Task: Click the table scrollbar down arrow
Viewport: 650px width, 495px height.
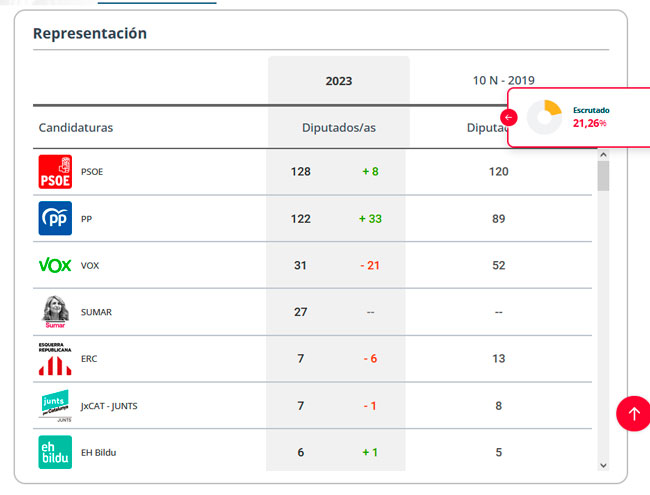Action: coord(604,466)
